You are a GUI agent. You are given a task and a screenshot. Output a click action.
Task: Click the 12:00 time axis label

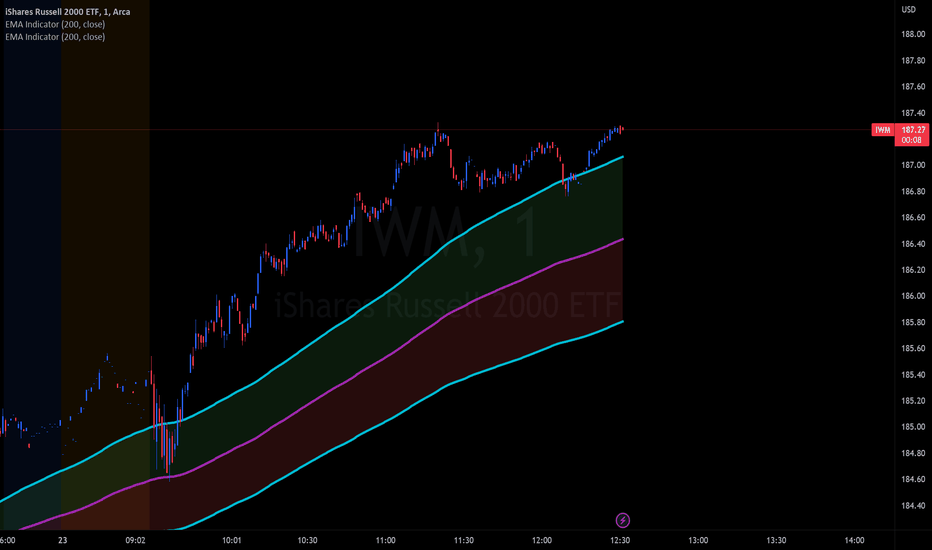[x=541, y=540]
